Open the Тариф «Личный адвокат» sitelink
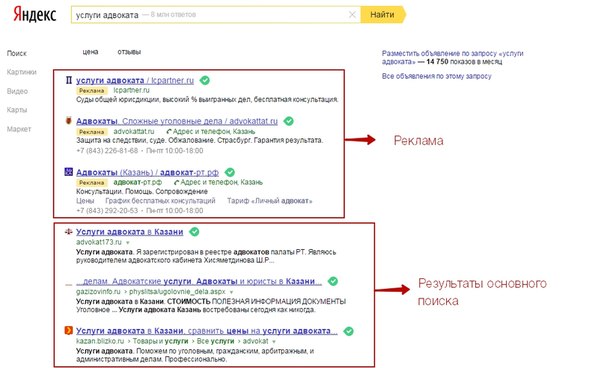This screenshot has width=604, height=368. click(x=269, y=201)
